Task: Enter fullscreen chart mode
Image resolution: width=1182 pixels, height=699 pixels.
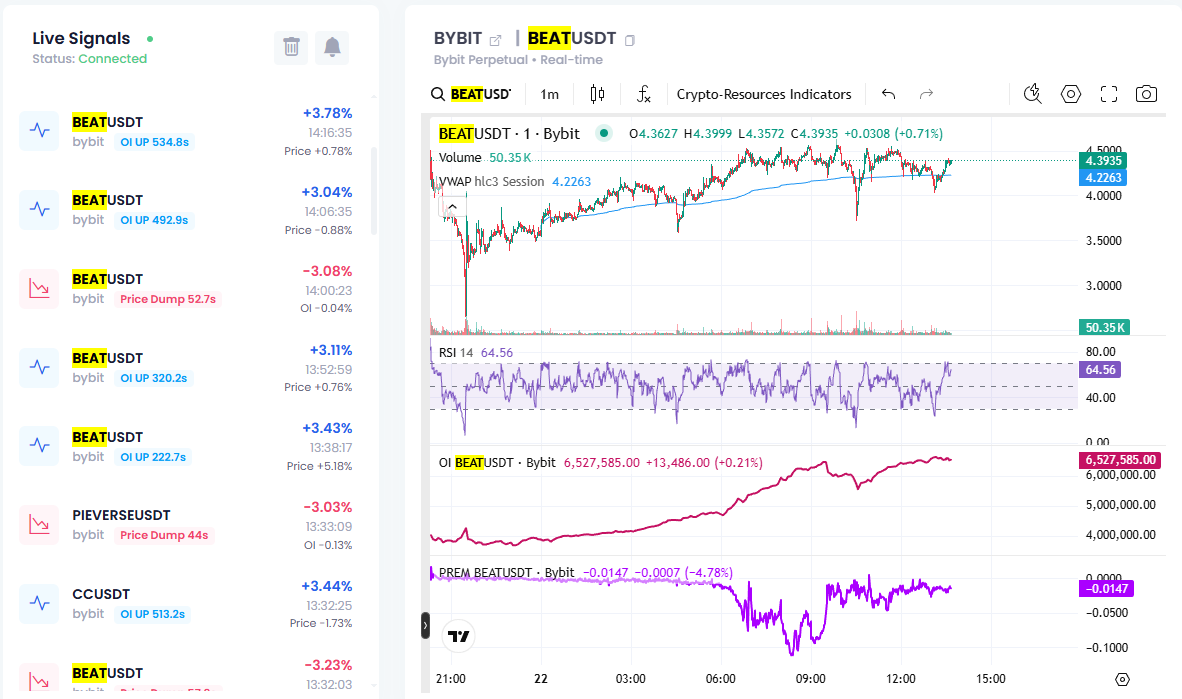Action: [x=1108, y=94]
